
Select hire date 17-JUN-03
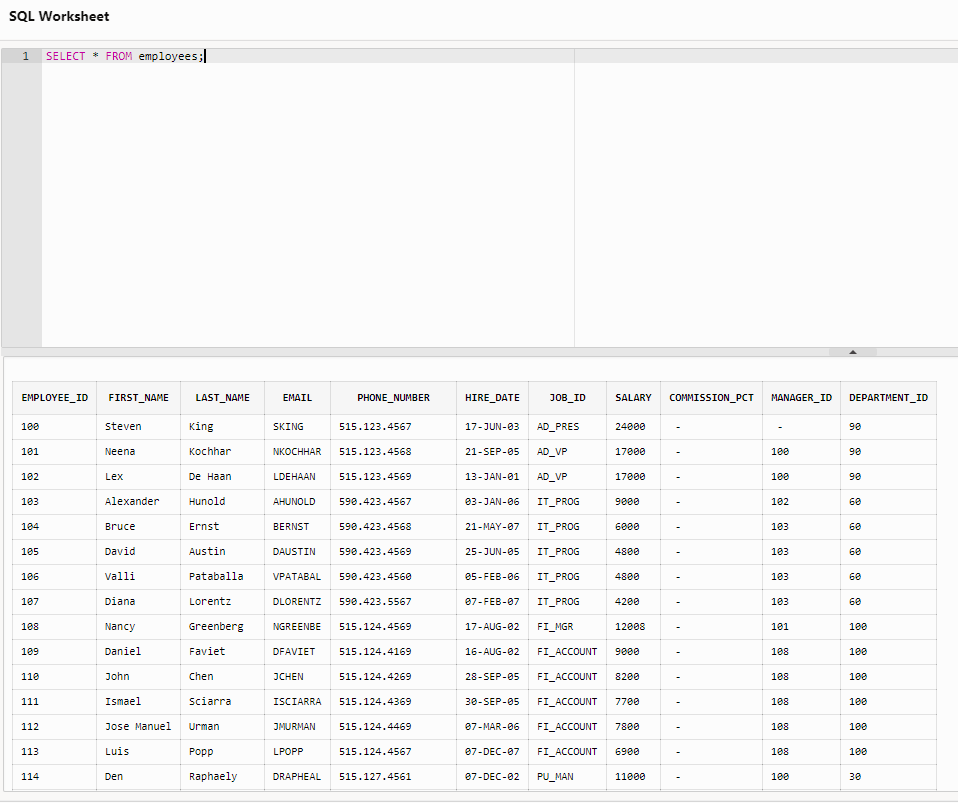(492, 427)
